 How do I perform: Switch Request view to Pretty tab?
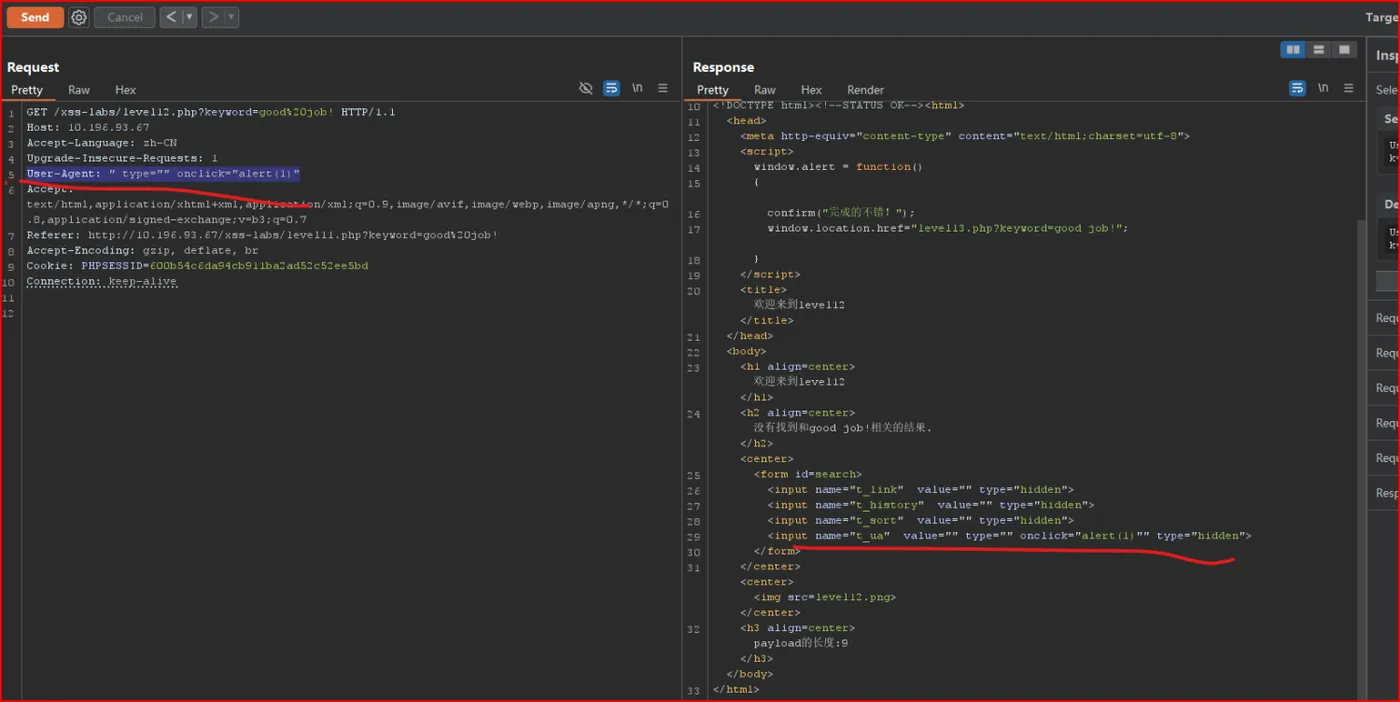click(27, 90)
